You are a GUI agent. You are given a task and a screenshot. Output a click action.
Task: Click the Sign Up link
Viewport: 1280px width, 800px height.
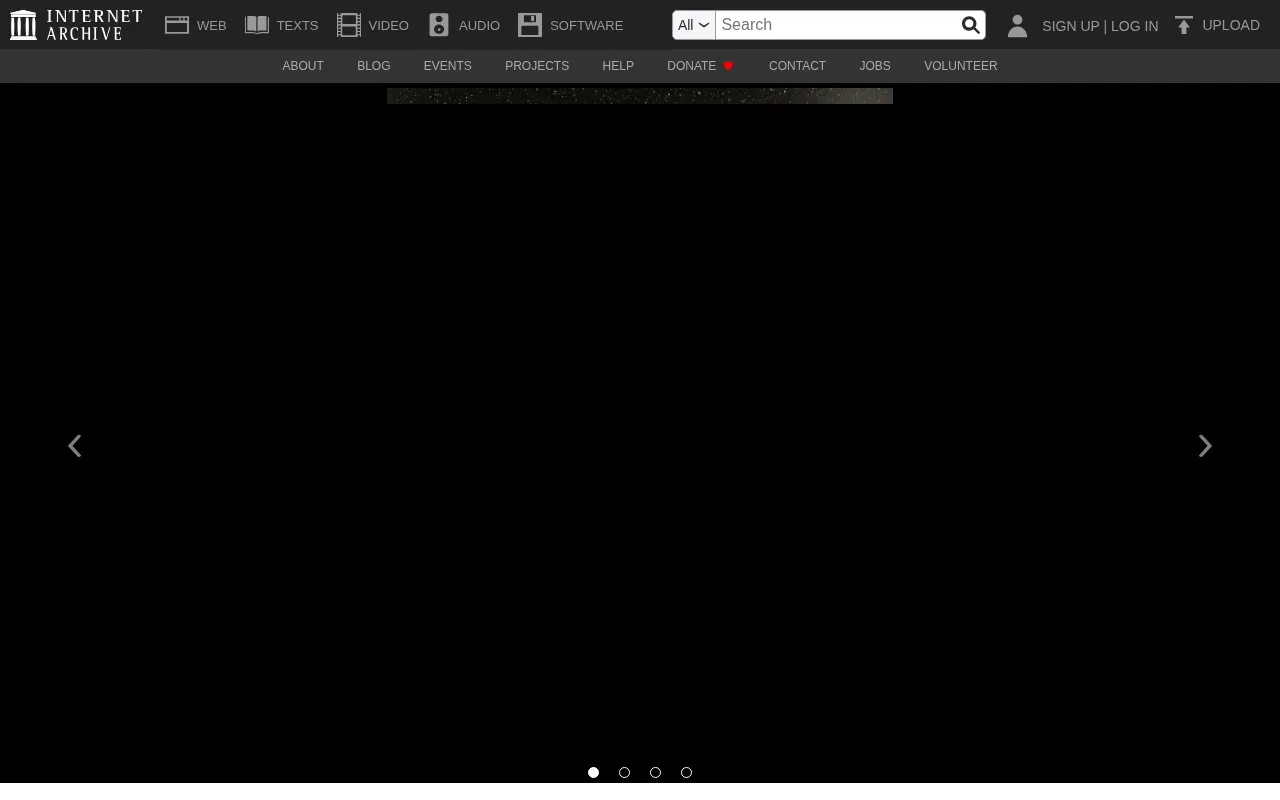tap(1070, 26)
